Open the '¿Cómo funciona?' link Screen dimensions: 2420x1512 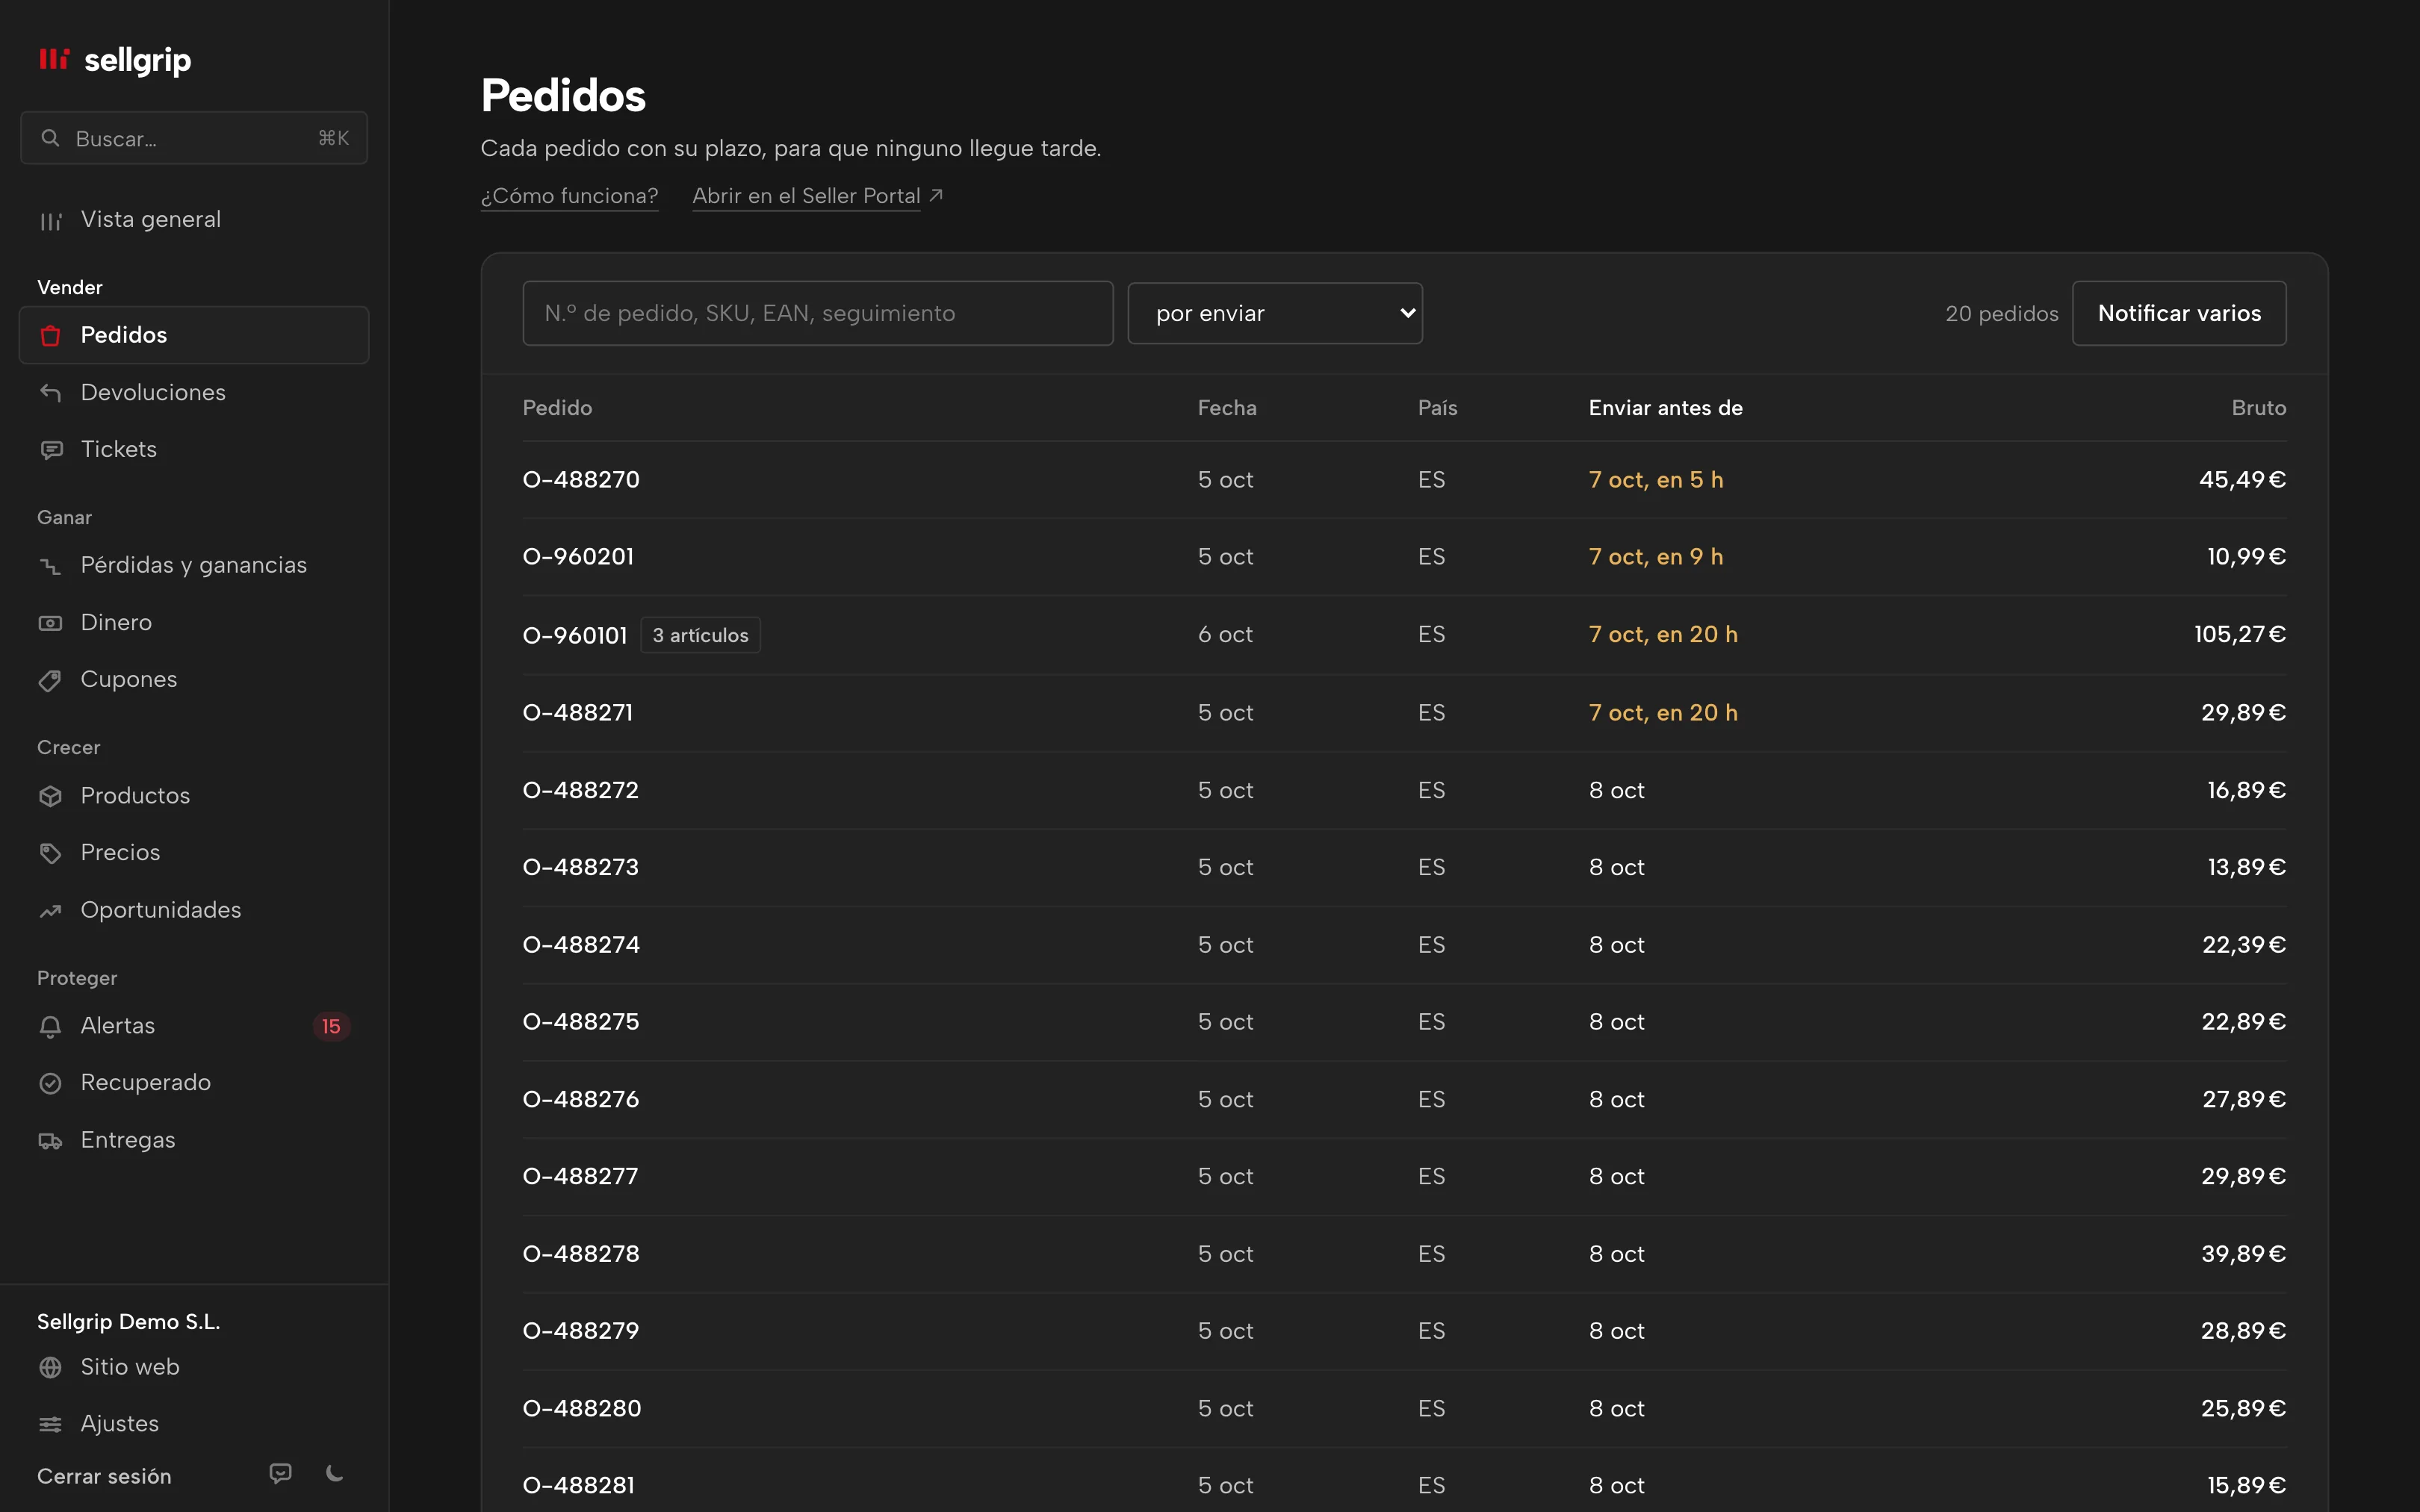[569, 196]
